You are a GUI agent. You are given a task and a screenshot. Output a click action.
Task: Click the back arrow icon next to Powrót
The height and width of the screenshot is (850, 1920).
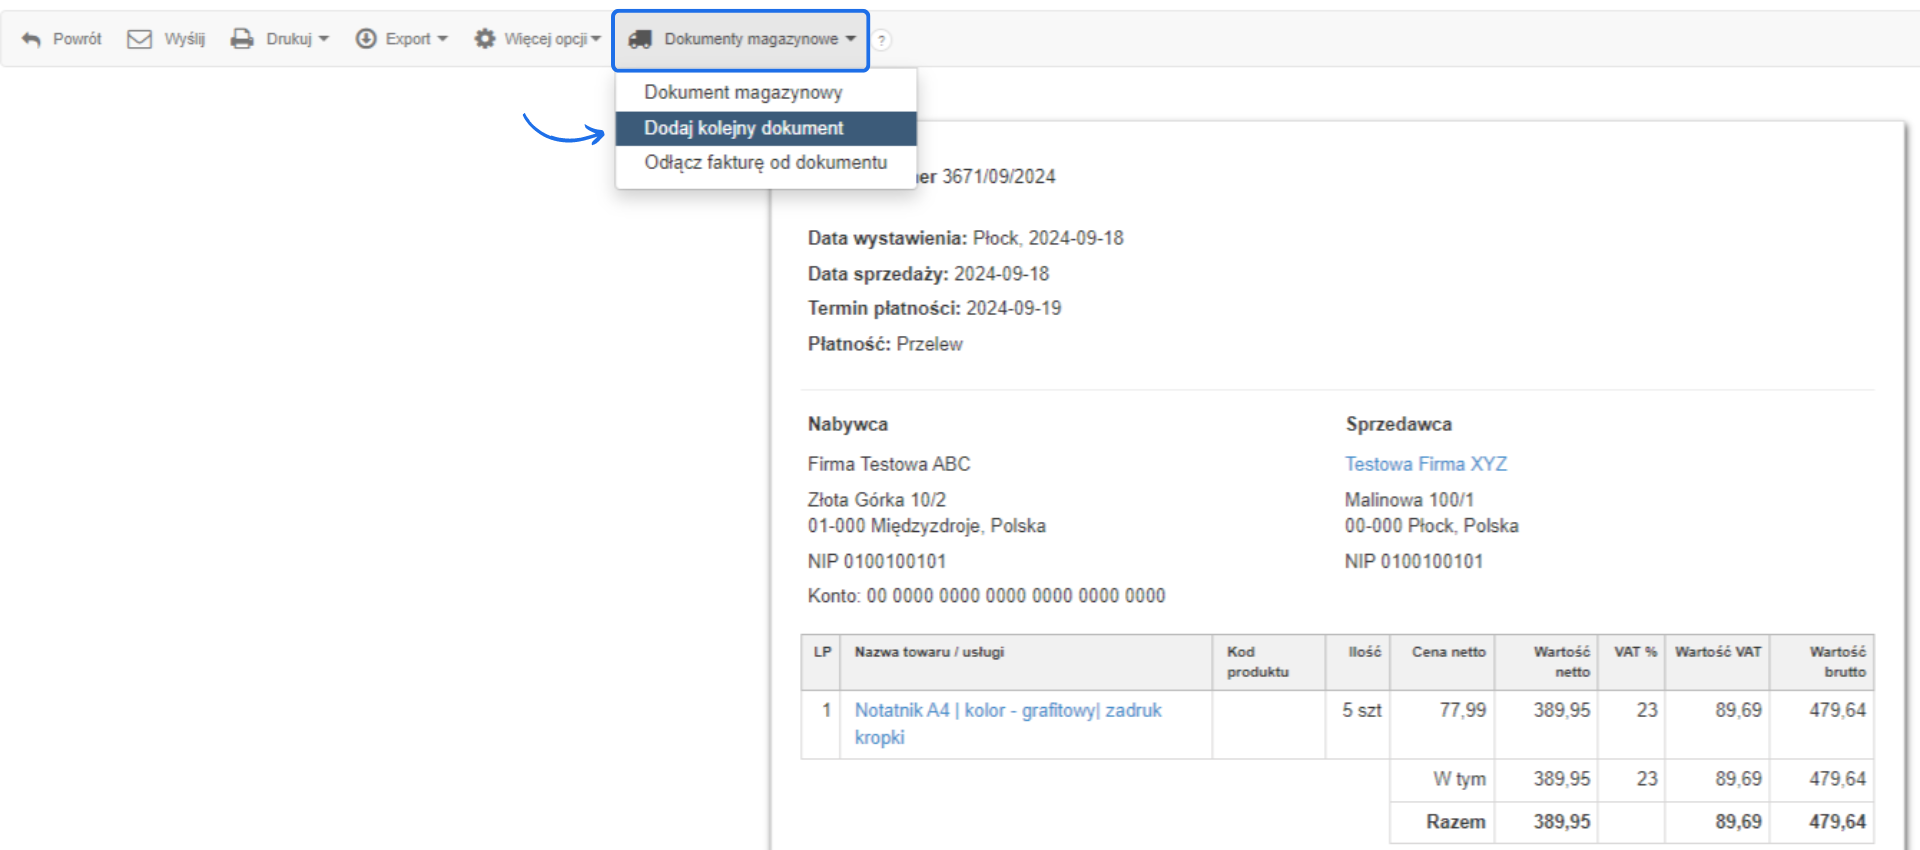(31, 39)
